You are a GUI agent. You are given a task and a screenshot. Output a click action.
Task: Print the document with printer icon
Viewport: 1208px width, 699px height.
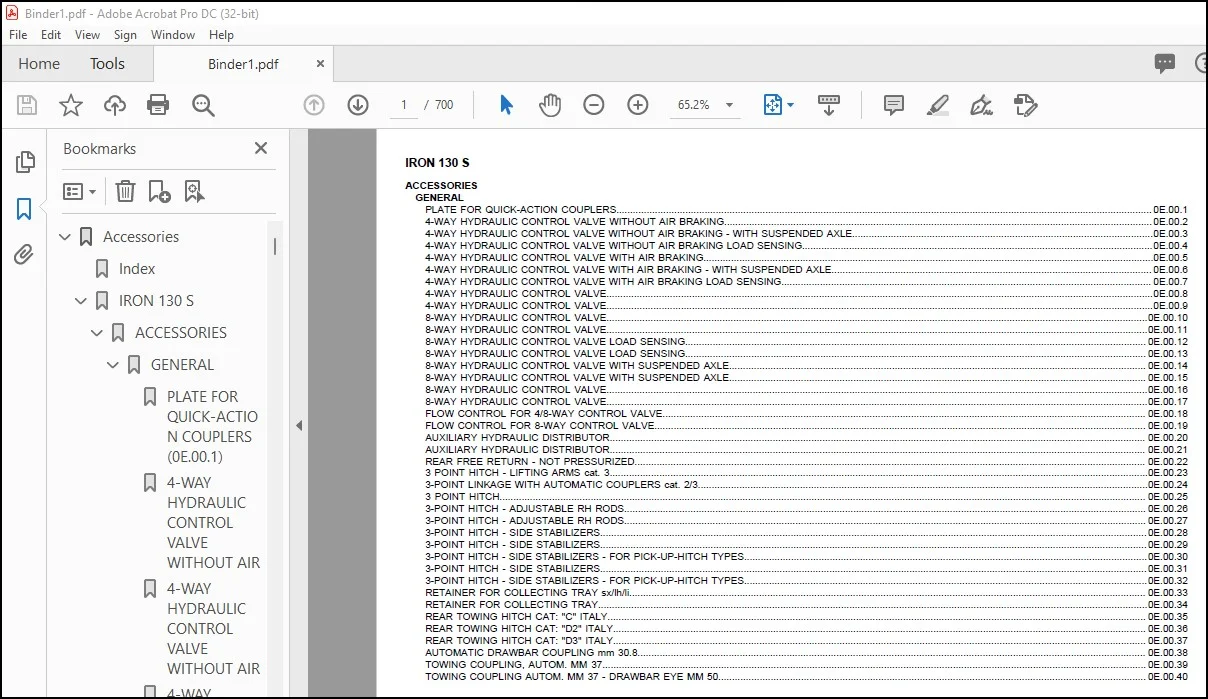[x=158, y=105]
